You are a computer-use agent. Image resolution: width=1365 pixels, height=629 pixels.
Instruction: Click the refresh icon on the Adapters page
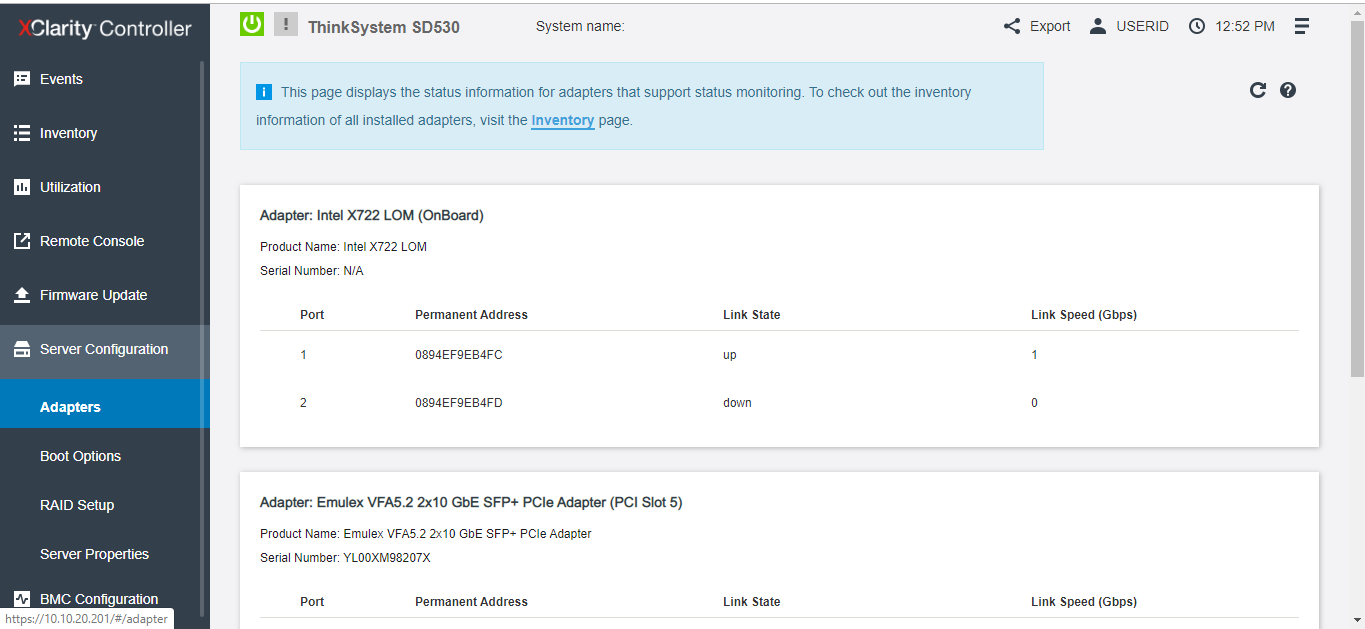(1257, 90)
